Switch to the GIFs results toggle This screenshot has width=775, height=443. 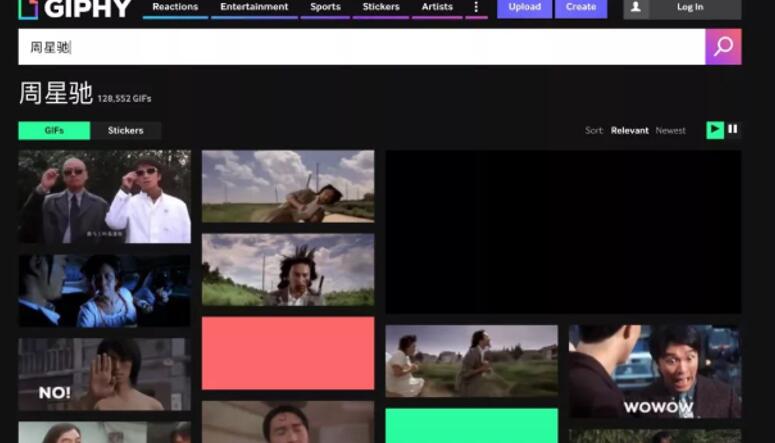pyautogui.click(x=54, y=131)
